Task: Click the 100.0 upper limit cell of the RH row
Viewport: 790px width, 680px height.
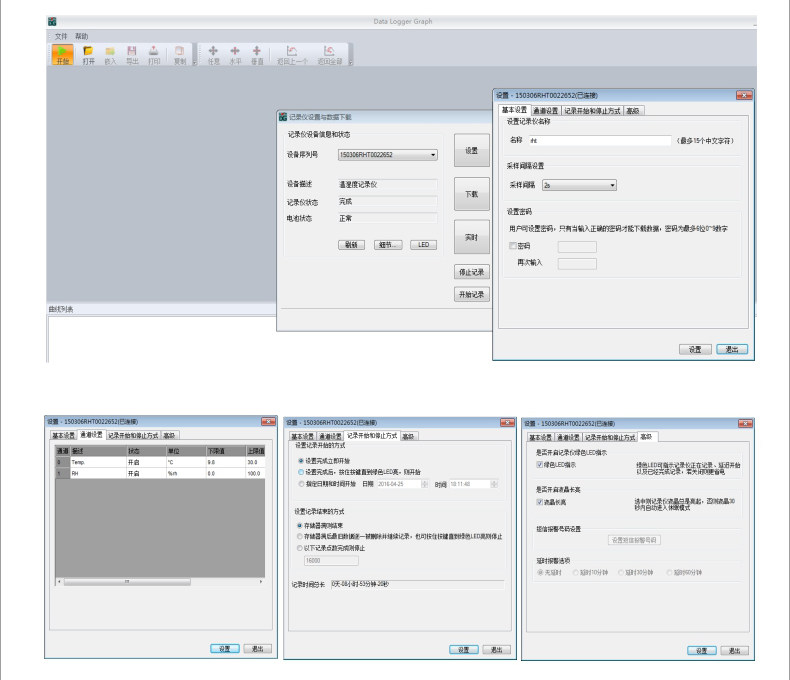Action: [x=255, y=473]
